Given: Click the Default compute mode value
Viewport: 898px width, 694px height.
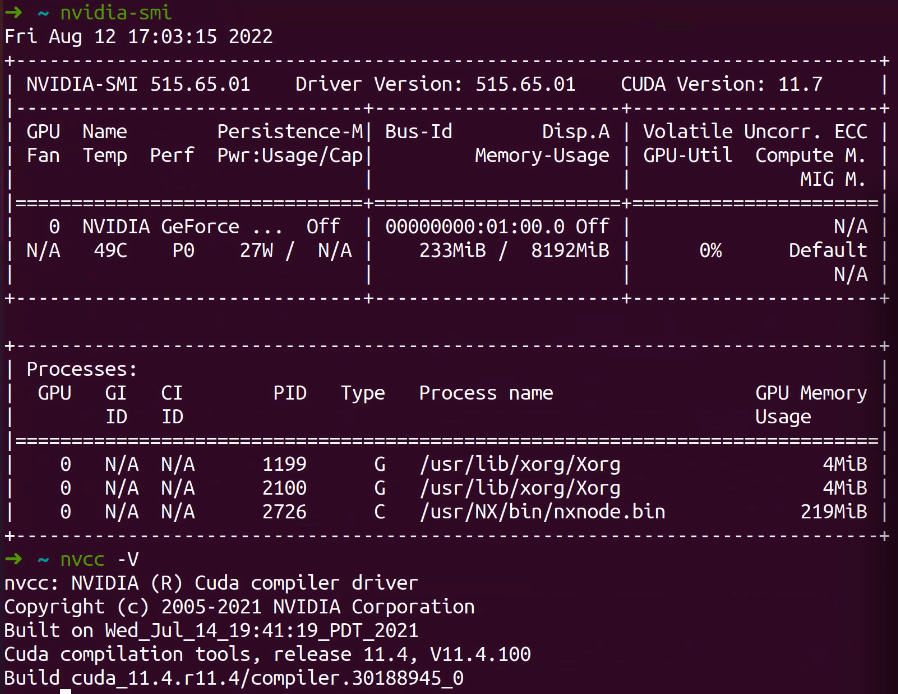Looking at the screenshot, I should coord(827,250).
